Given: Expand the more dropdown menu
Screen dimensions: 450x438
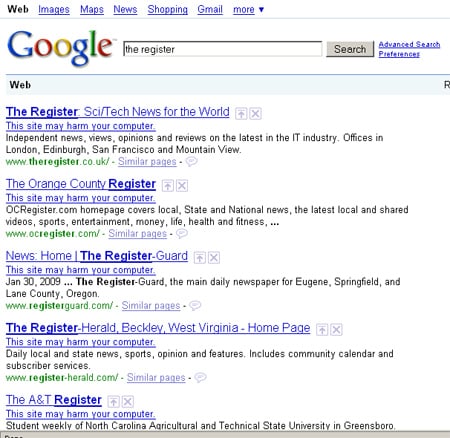Looking at the screenshot, I should (248, 9).
